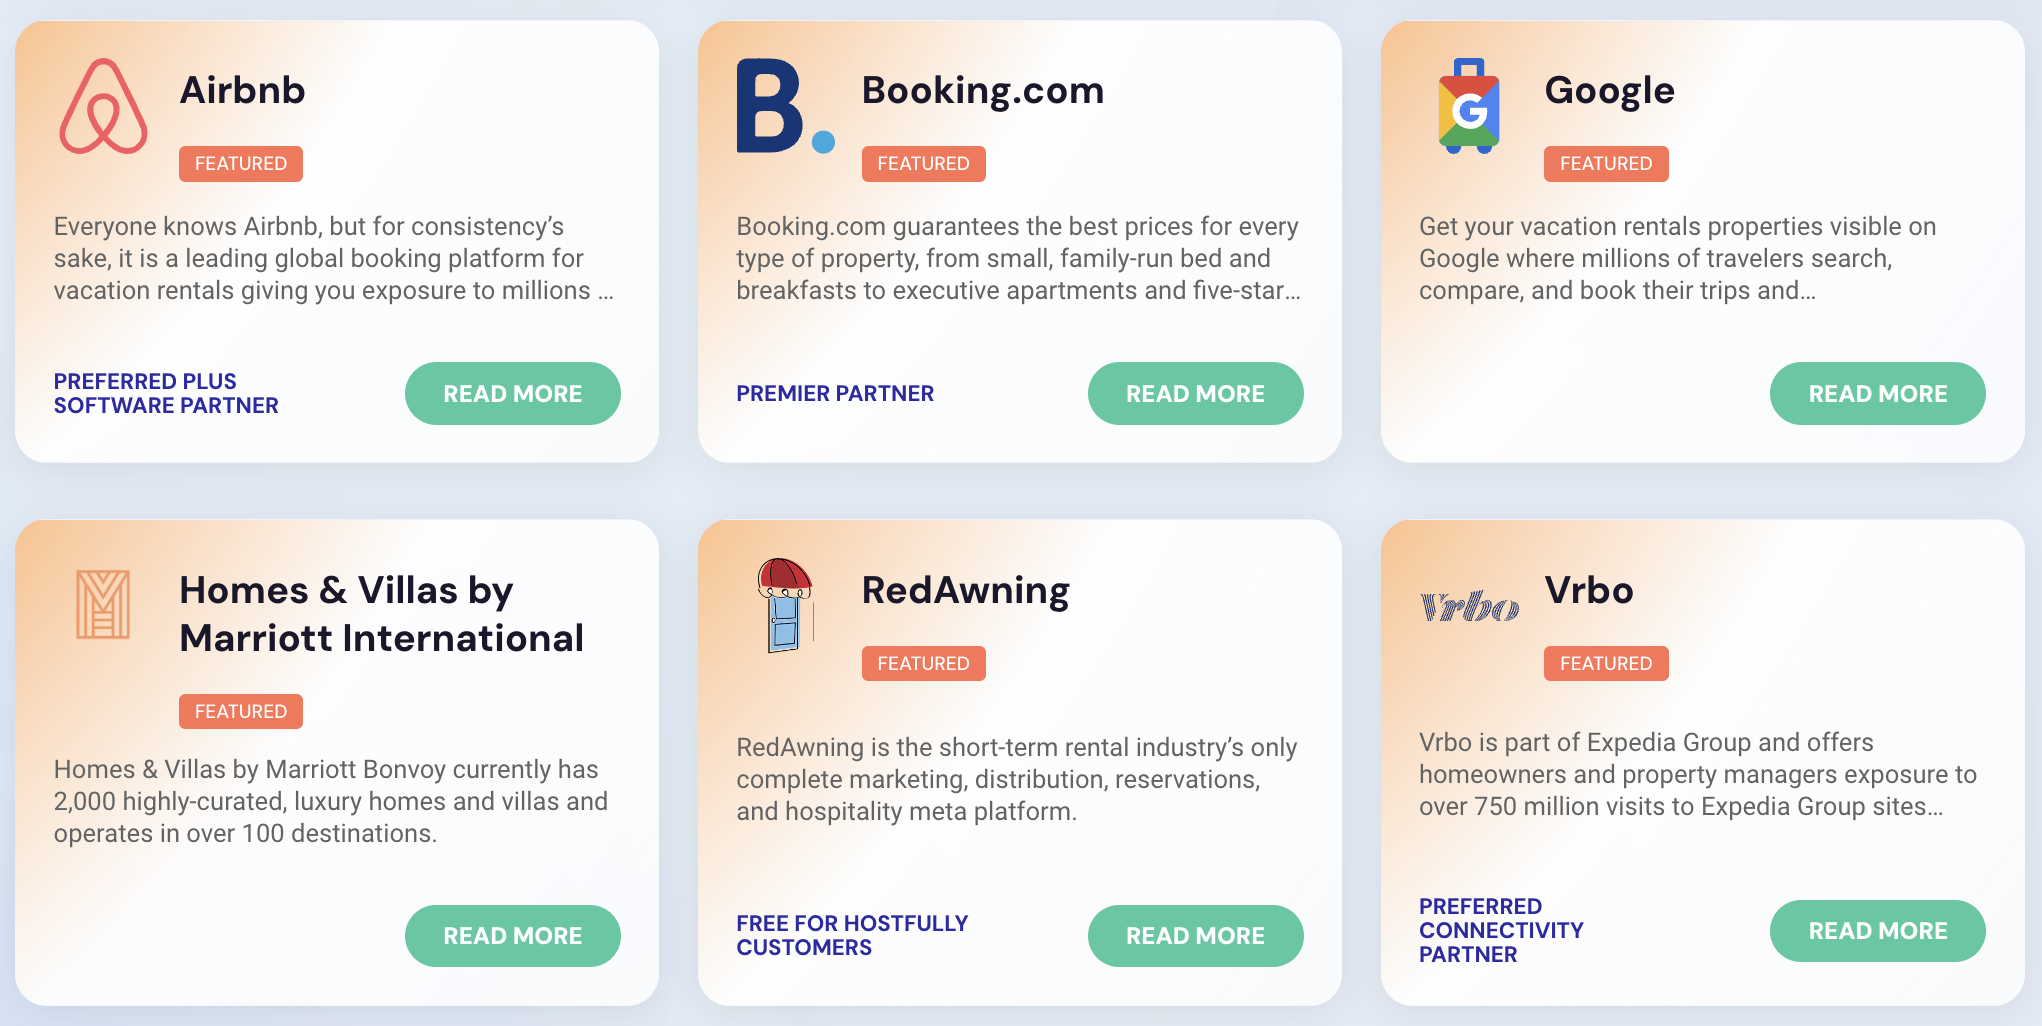The image size is (2042, 1026).
Task: Click the PREFERRED CONNECTIVITY PARTNER label
Action: pos(1500,930)
